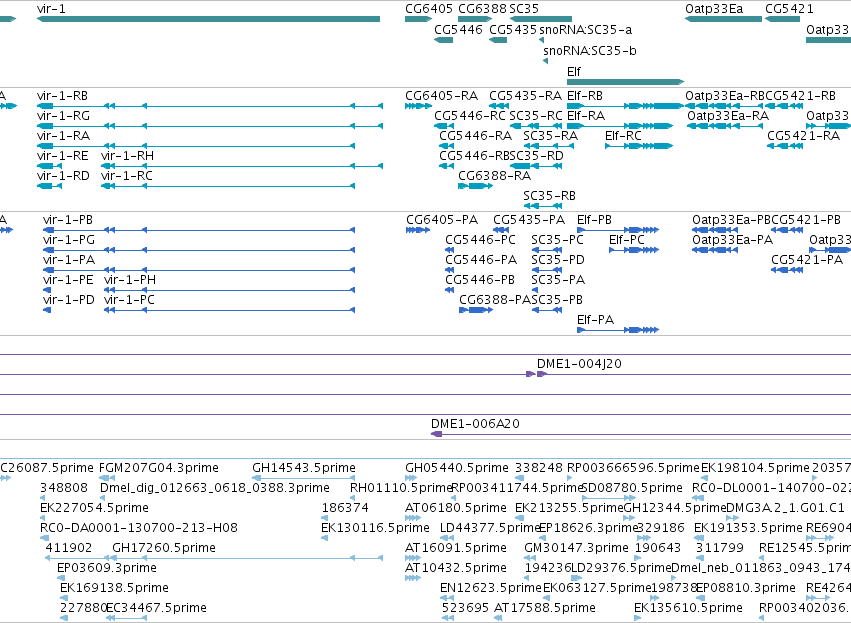Click the vir-1-PH protein label
The height and width of the screenshot is (623, 851).
click(x=130, y=279)
